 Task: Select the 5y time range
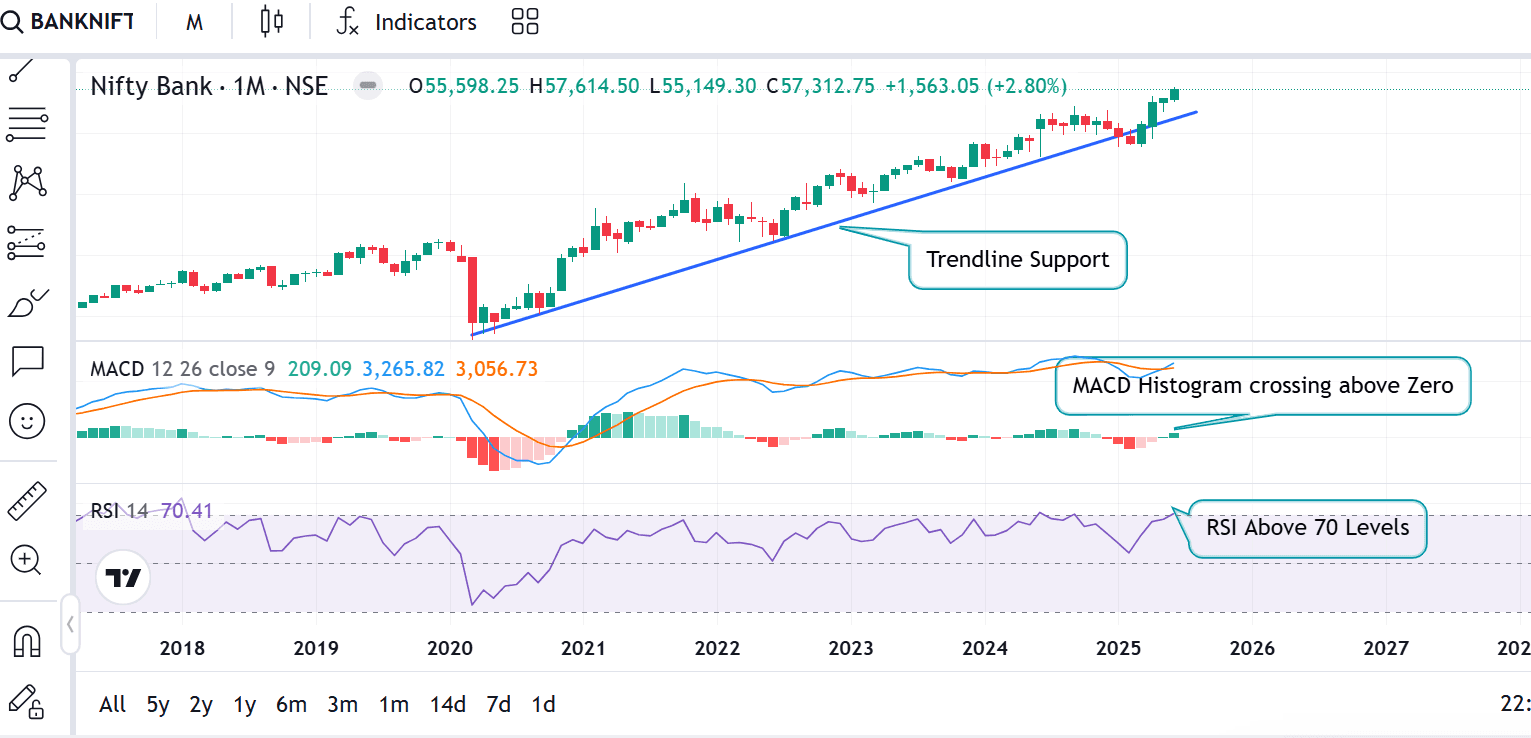point(158,704)
